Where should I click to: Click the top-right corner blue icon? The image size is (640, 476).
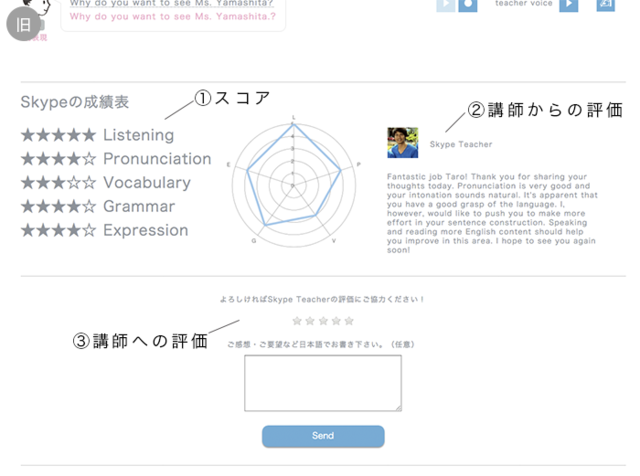click(x=606, y=5)
